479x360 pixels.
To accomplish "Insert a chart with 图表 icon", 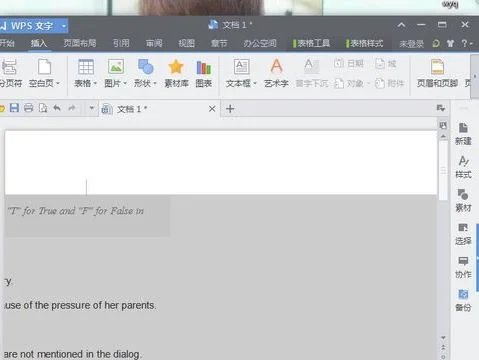I will click(203, 73).
